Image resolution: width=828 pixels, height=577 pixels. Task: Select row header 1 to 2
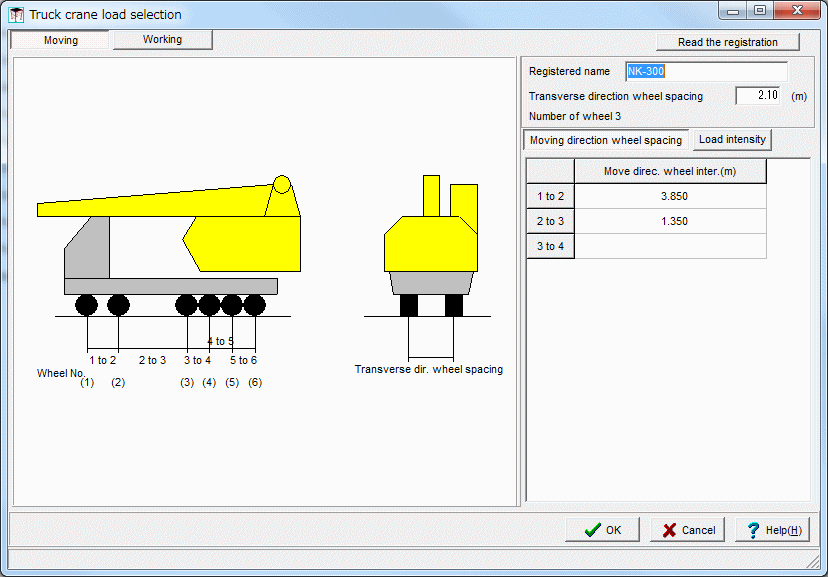click(x=550, y=196)
